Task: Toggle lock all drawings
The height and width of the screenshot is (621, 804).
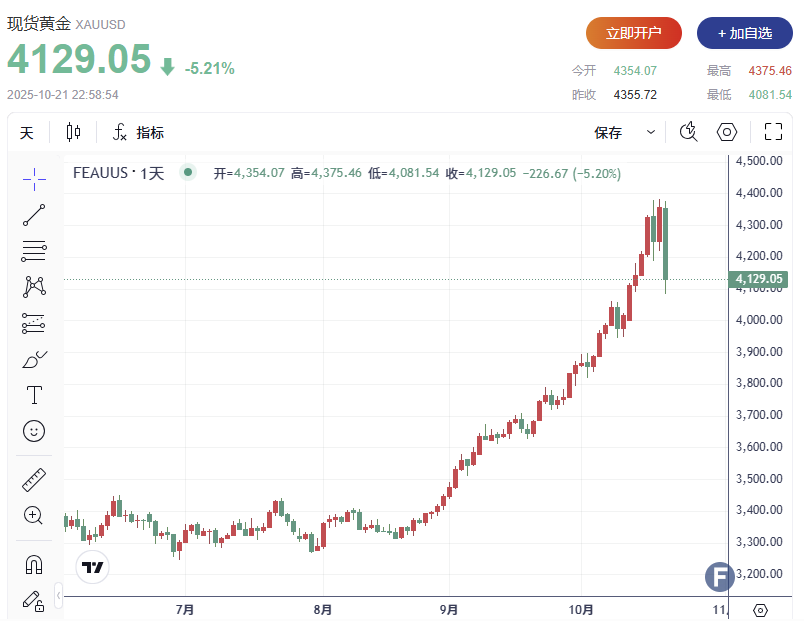Action: coord(34,601)
